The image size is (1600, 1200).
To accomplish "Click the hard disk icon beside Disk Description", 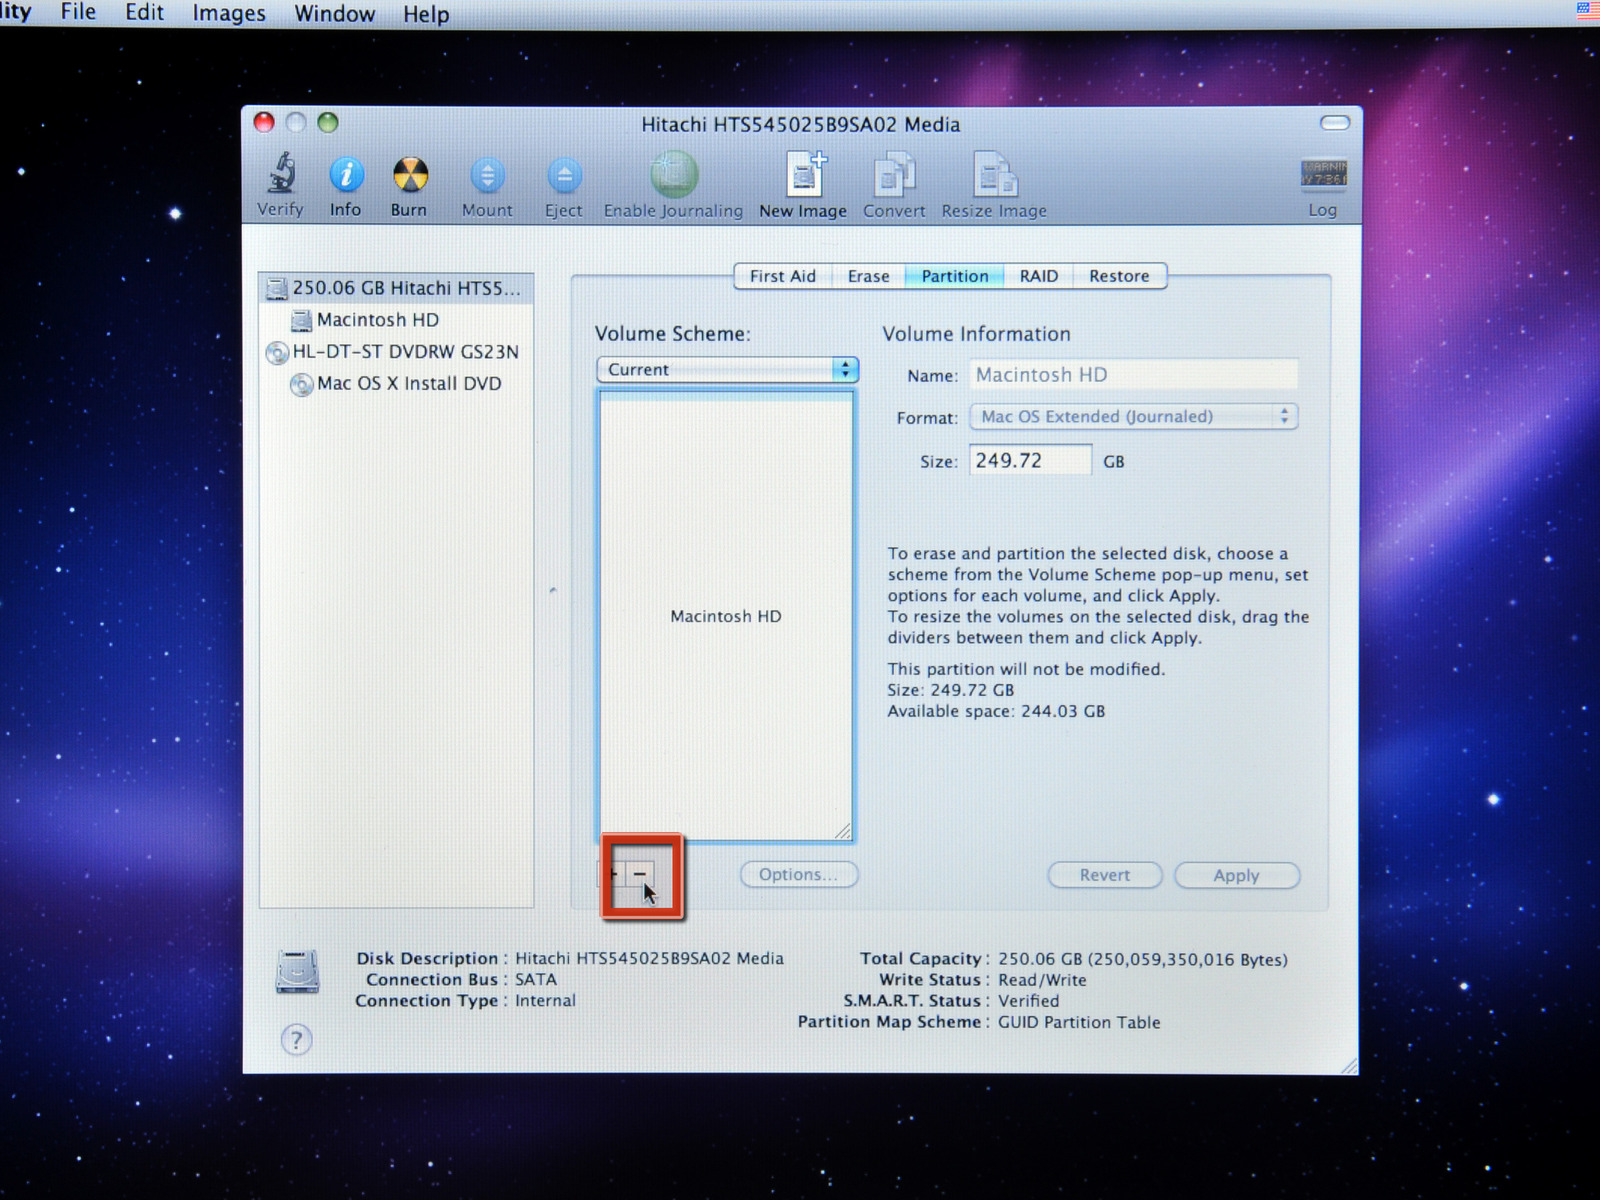I will (297, 971).
